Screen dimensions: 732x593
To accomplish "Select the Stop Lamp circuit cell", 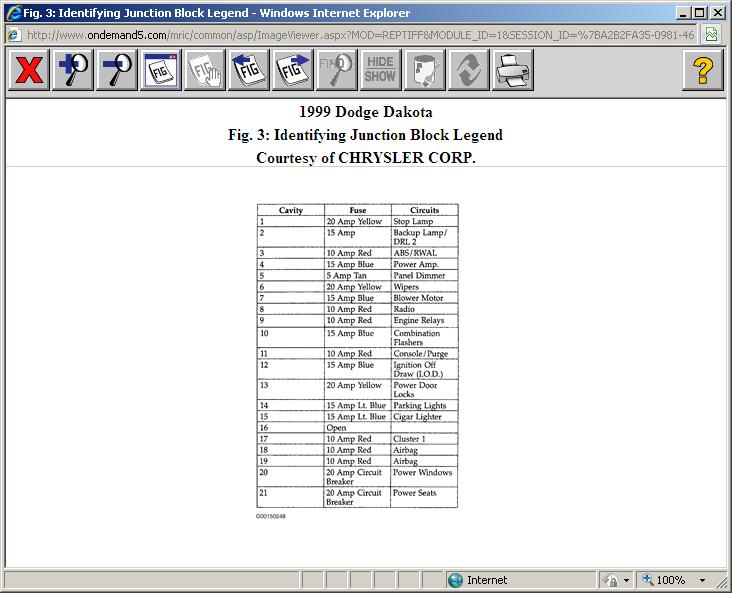I will click(424, 221).
